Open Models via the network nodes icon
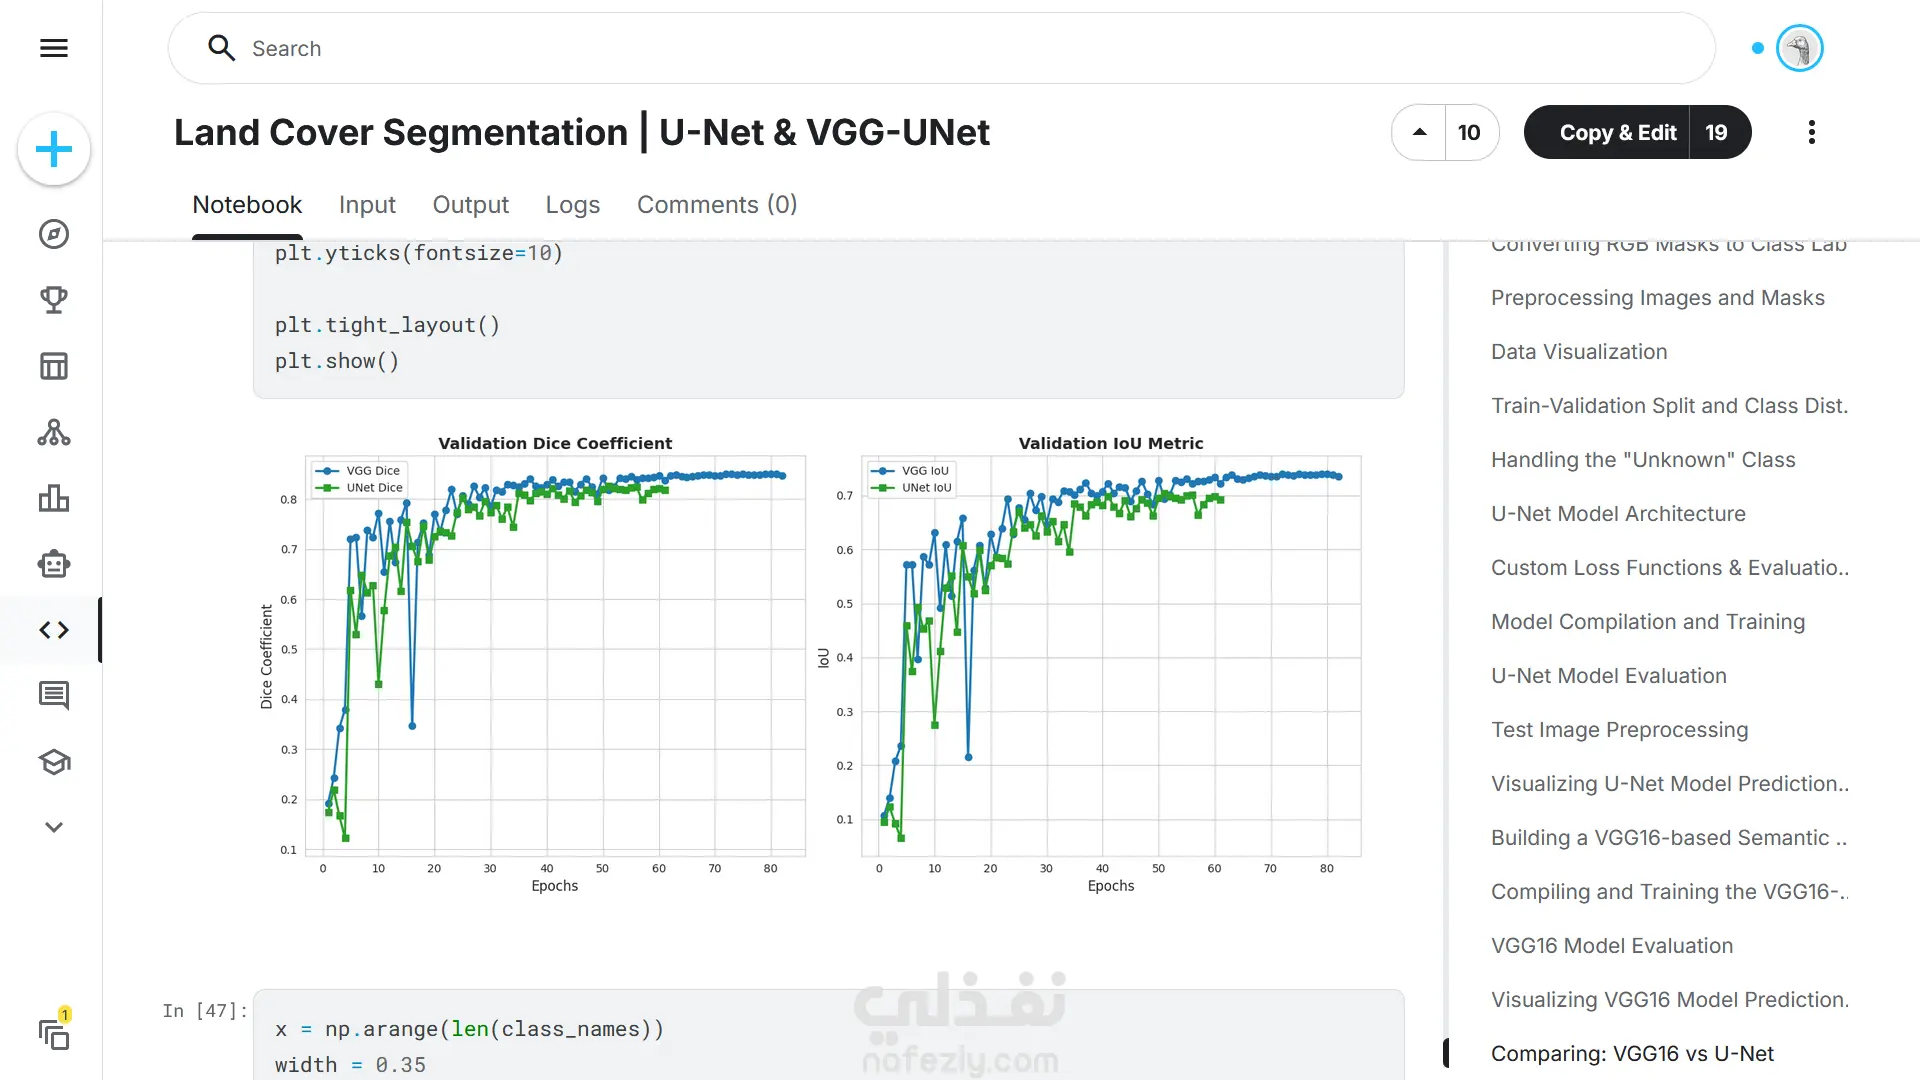This screenshot has height=1080, width=1920. pos(54,432)
